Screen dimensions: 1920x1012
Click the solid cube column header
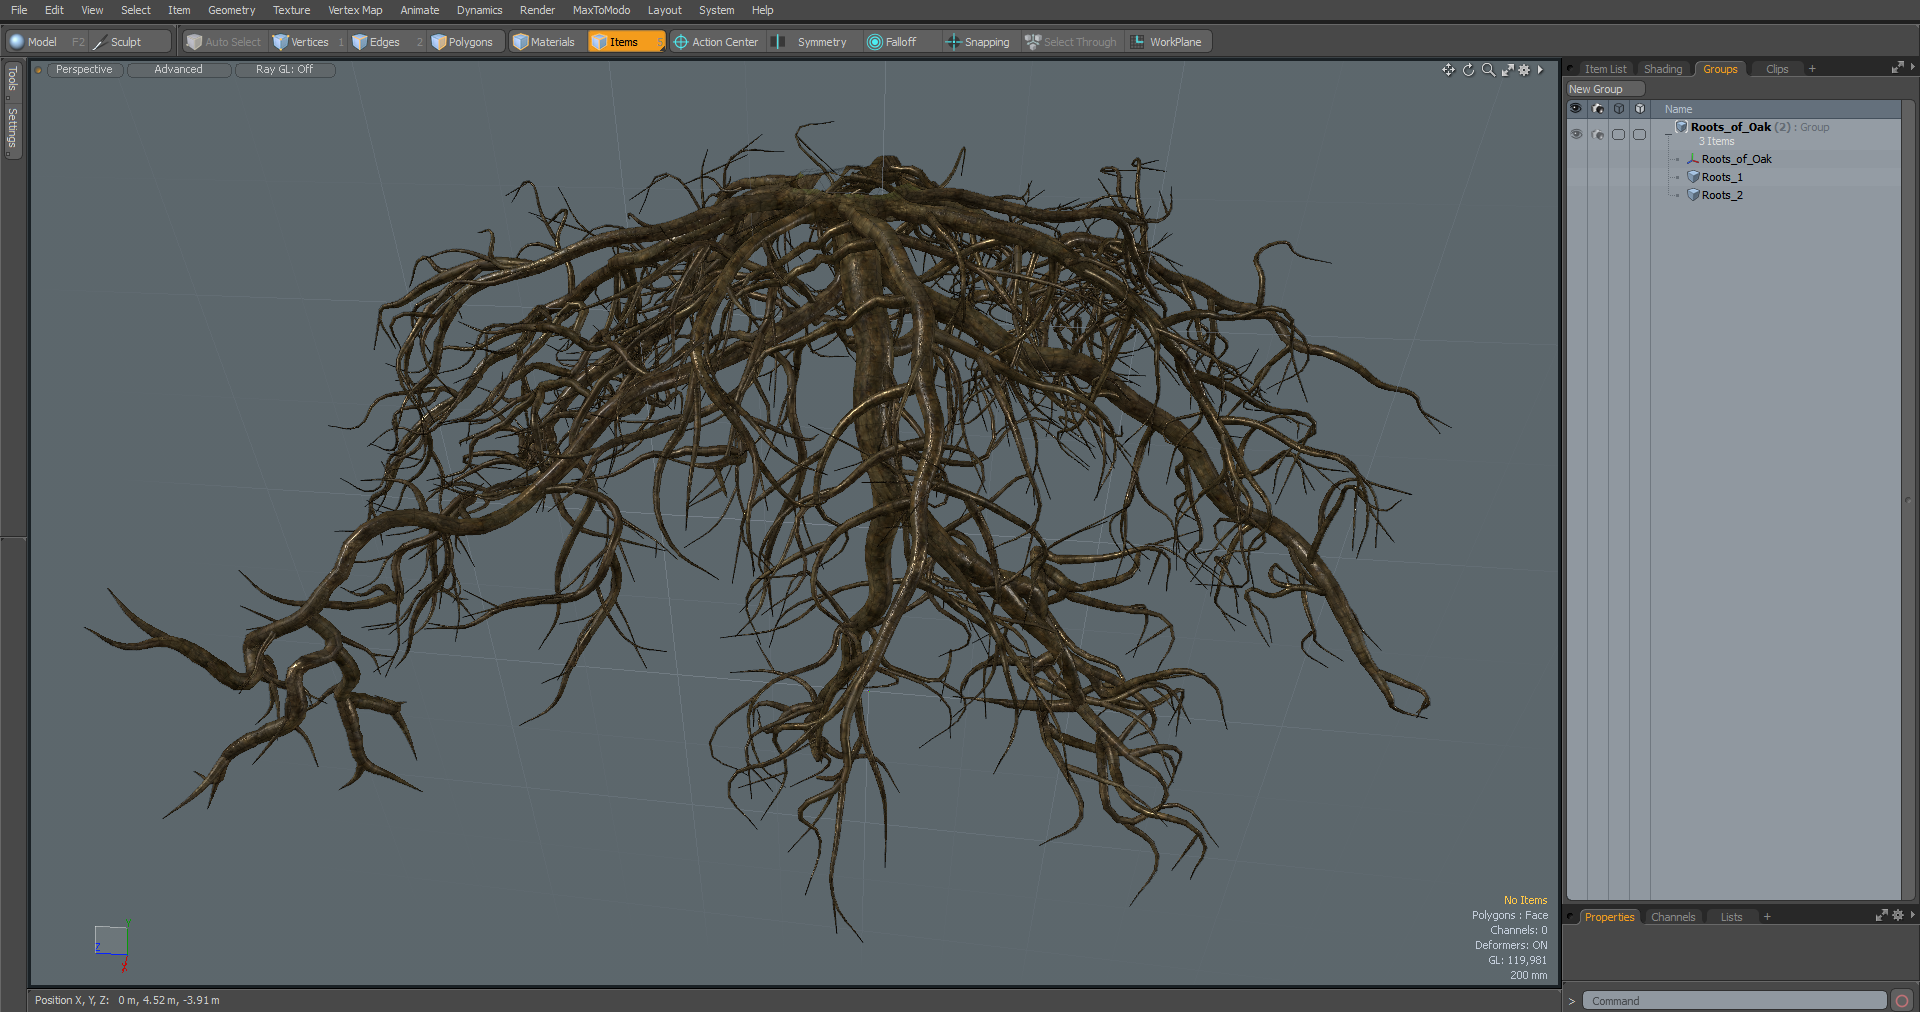point(1640,109)
